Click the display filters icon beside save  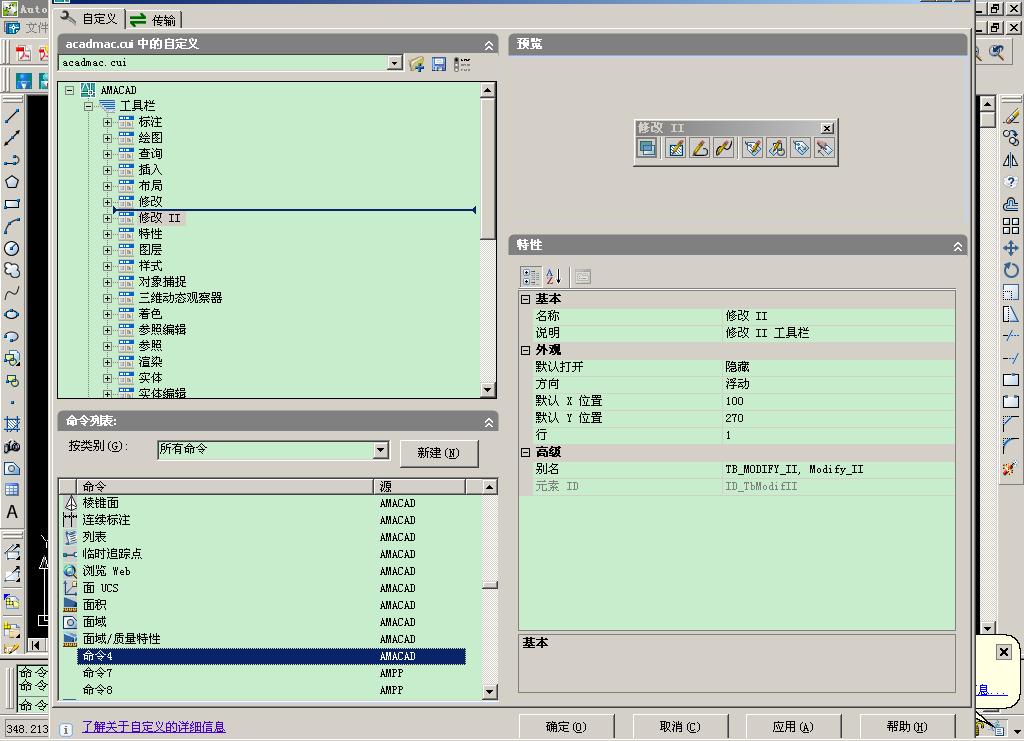tap(462, 63)
